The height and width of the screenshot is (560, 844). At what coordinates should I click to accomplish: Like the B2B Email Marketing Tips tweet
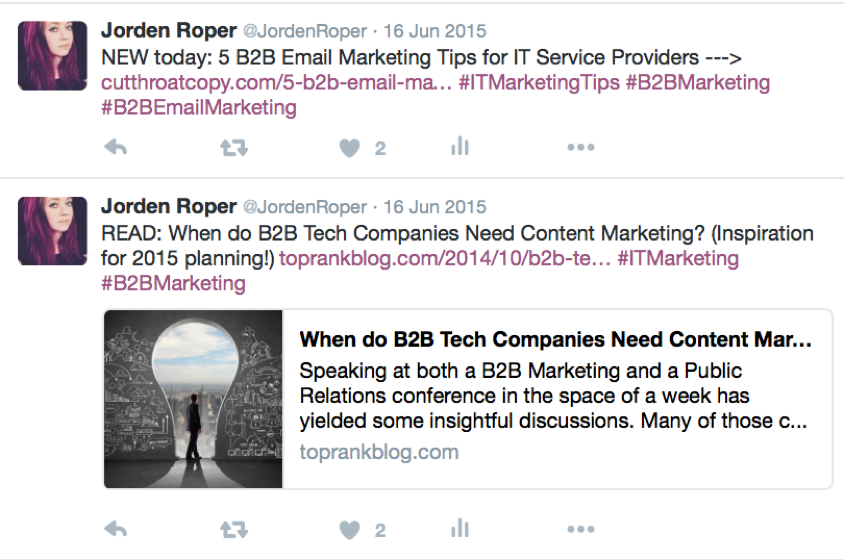(x=350, y=148)
